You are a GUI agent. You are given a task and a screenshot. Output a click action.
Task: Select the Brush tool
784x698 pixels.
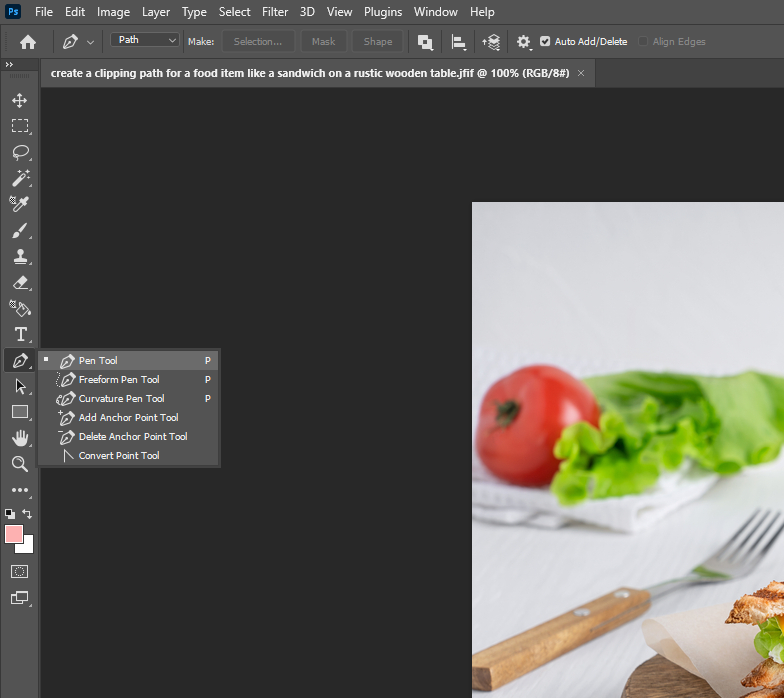point(20,230)
